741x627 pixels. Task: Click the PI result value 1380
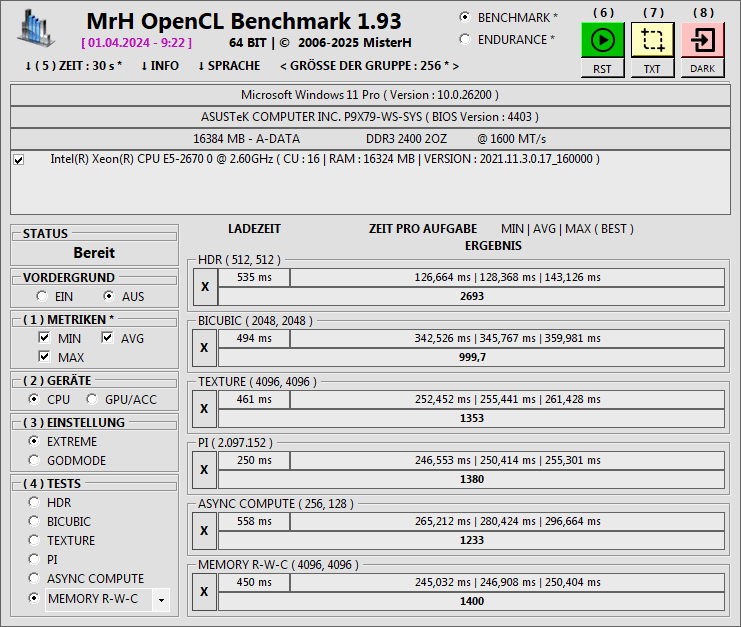472,479
